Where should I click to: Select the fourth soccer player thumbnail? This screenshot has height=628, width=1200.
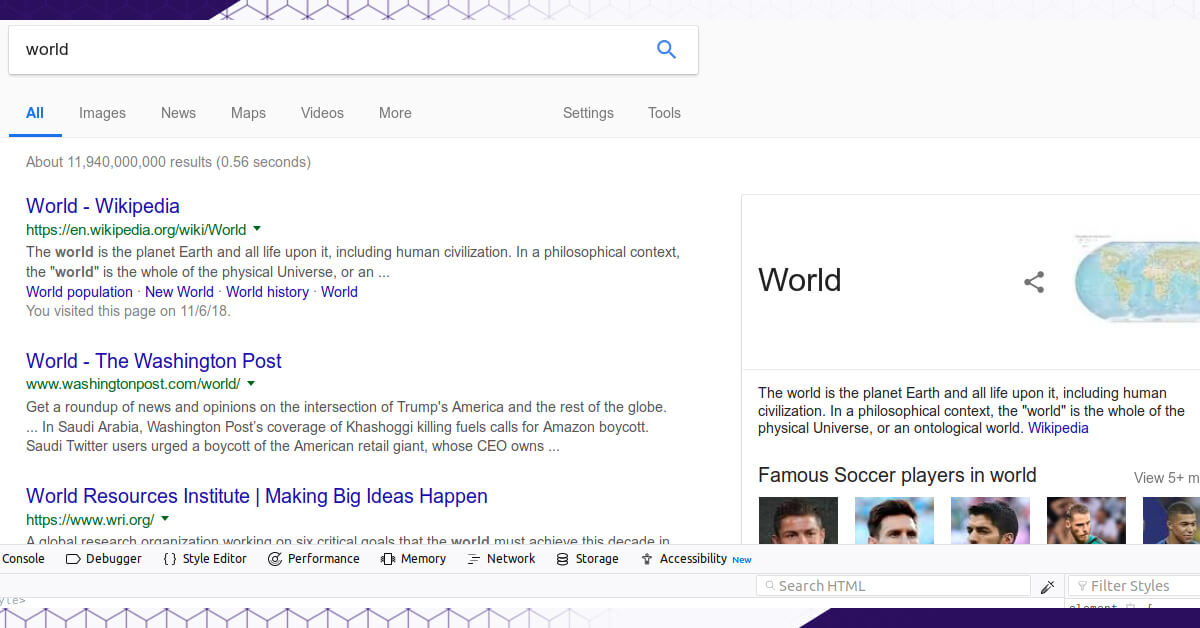pyautogui.click(x=1086, y=521)
